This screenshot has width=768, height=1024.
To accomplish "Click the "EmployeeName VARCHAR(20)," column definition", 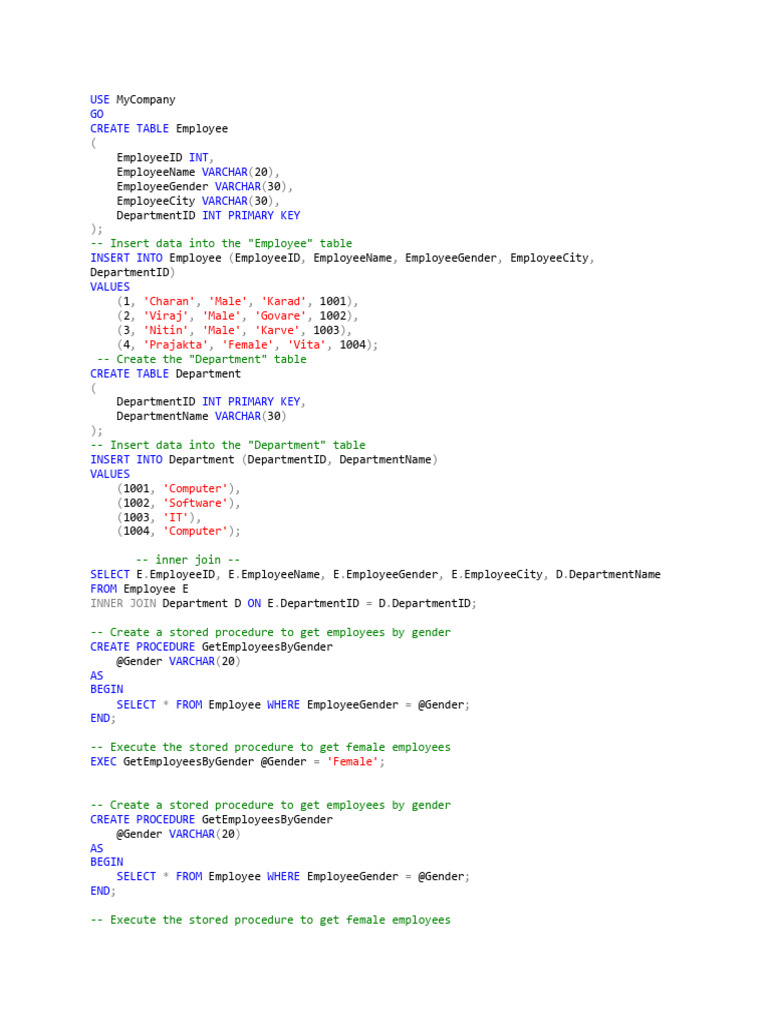I will click(x=198, y=172).
